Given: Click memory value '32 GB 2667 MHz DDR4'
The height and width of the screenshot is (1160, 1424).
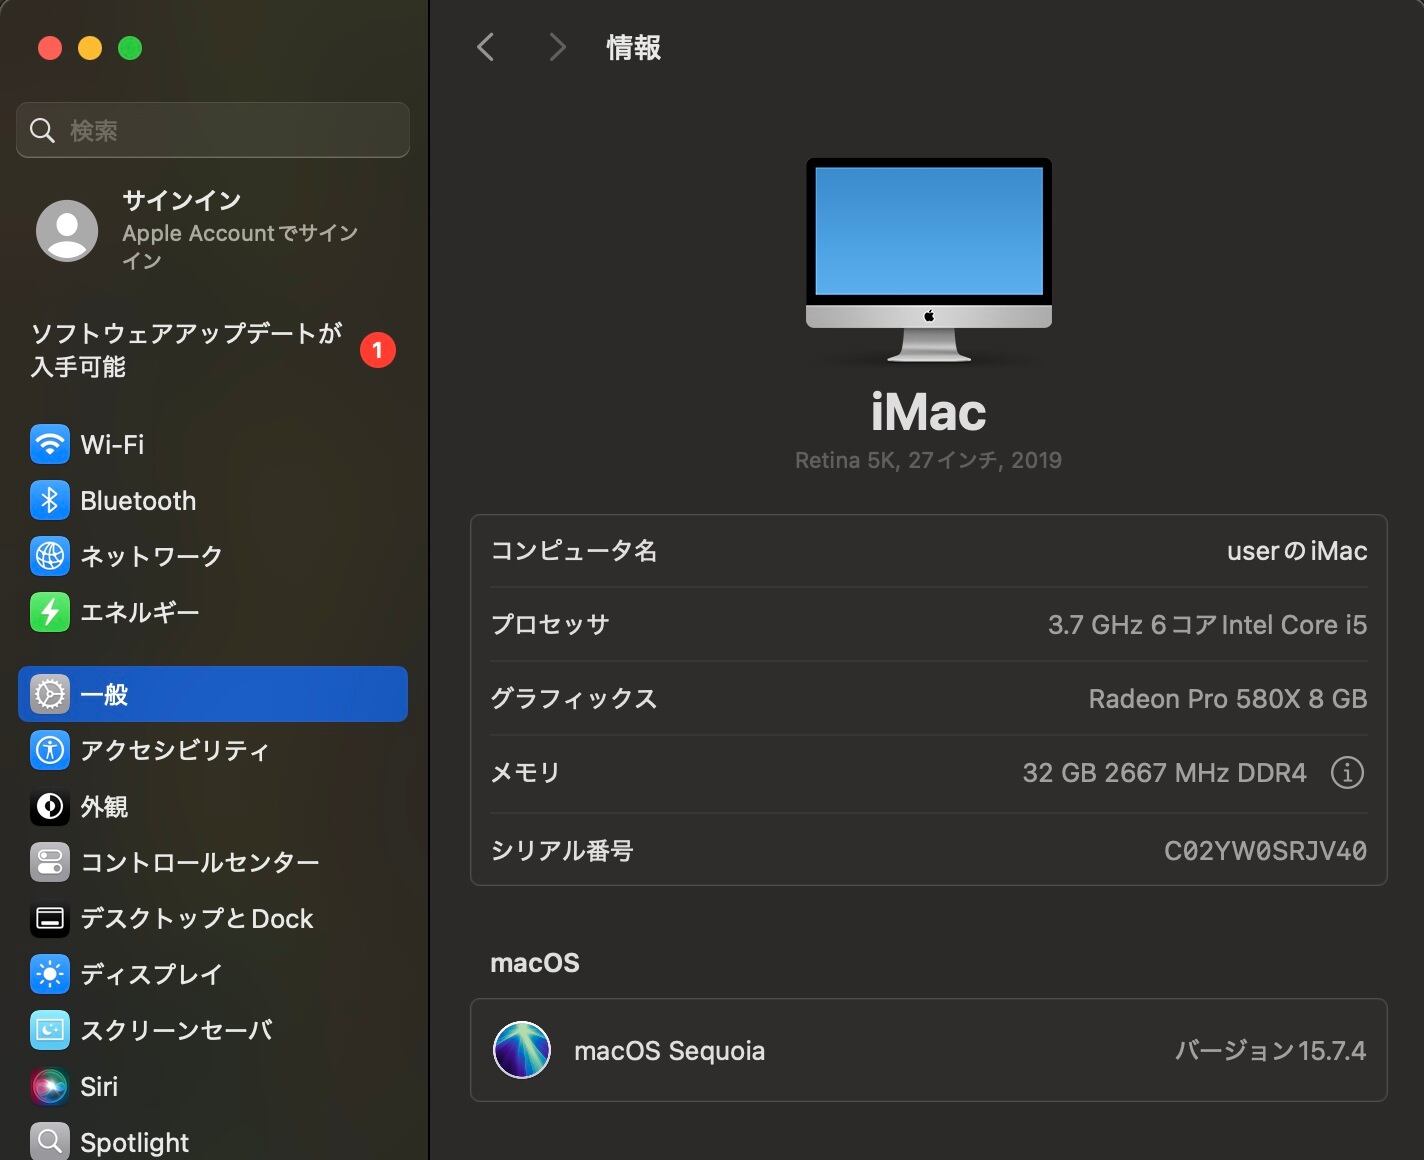Looking at the screenshot, I should click(1164, 773).
